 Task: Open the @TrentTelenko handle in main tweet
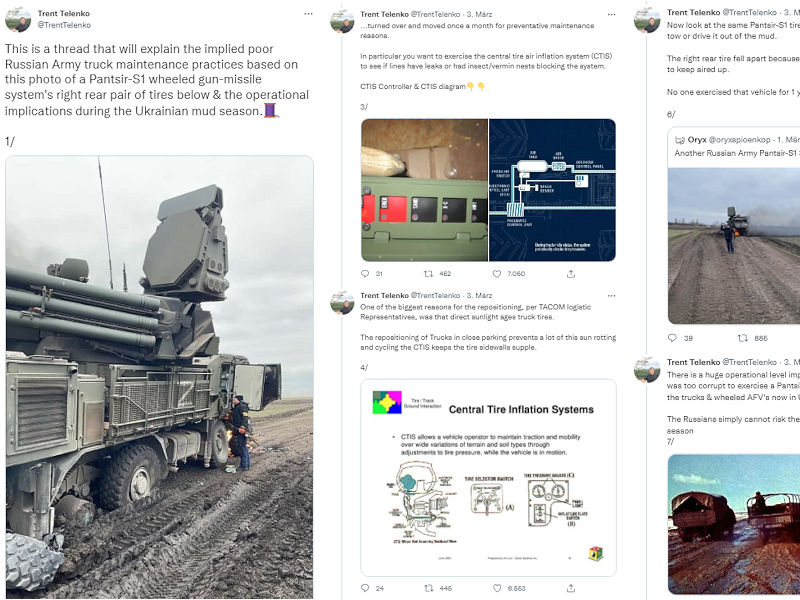[64, 24]
